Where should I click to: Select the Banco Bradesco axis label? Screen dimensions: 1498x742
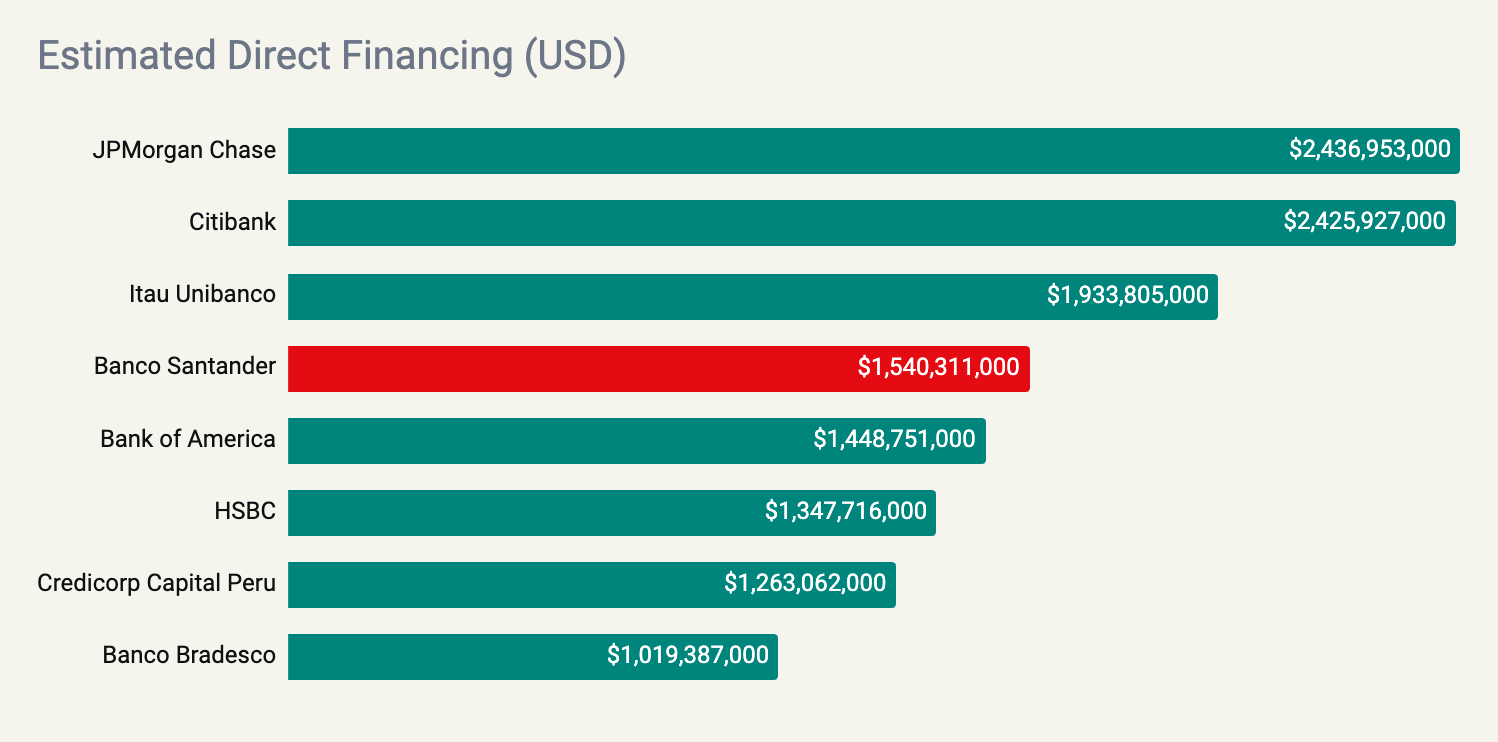click(x=189, y=655)
